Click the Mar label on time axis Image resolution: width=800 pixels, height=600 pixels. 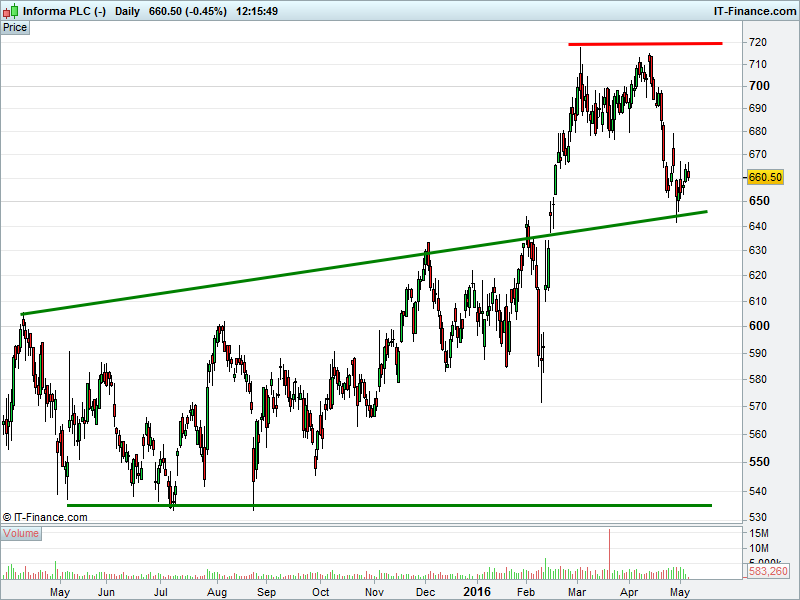pyautogui.click(x=577, y=592)
